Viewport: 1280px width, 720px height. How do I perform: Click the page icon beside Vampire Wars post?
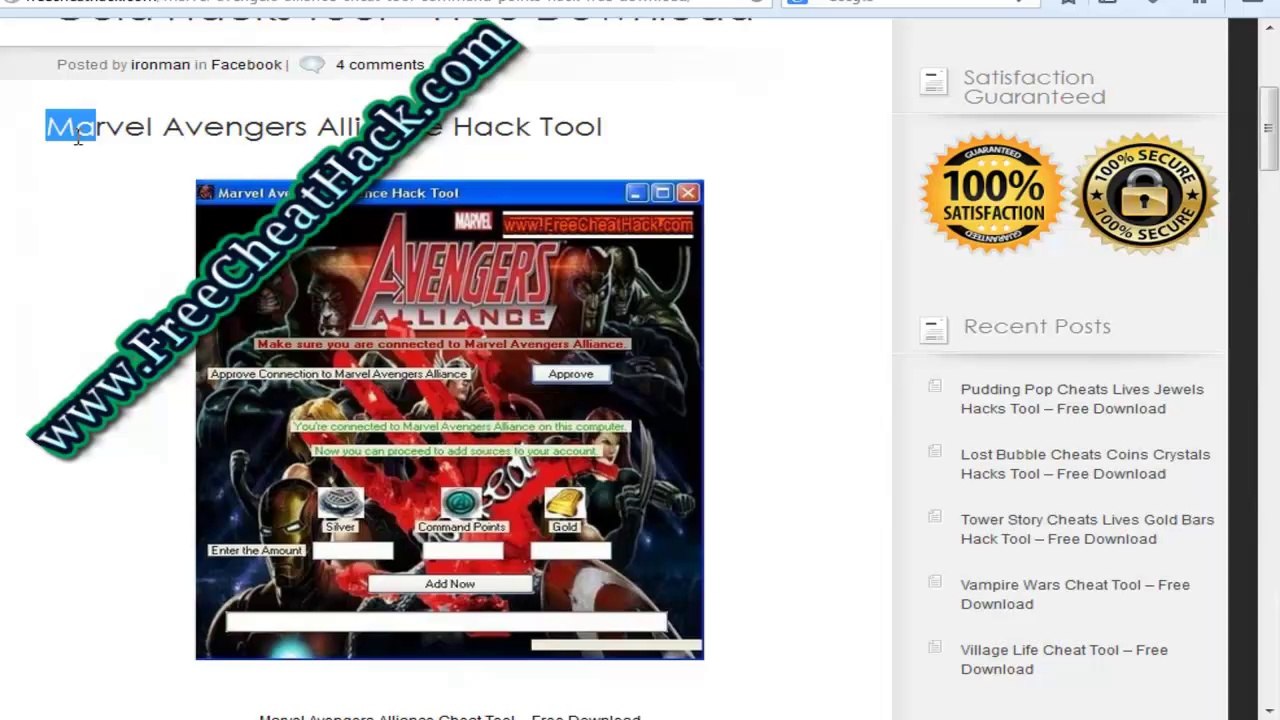click(935, 581)
